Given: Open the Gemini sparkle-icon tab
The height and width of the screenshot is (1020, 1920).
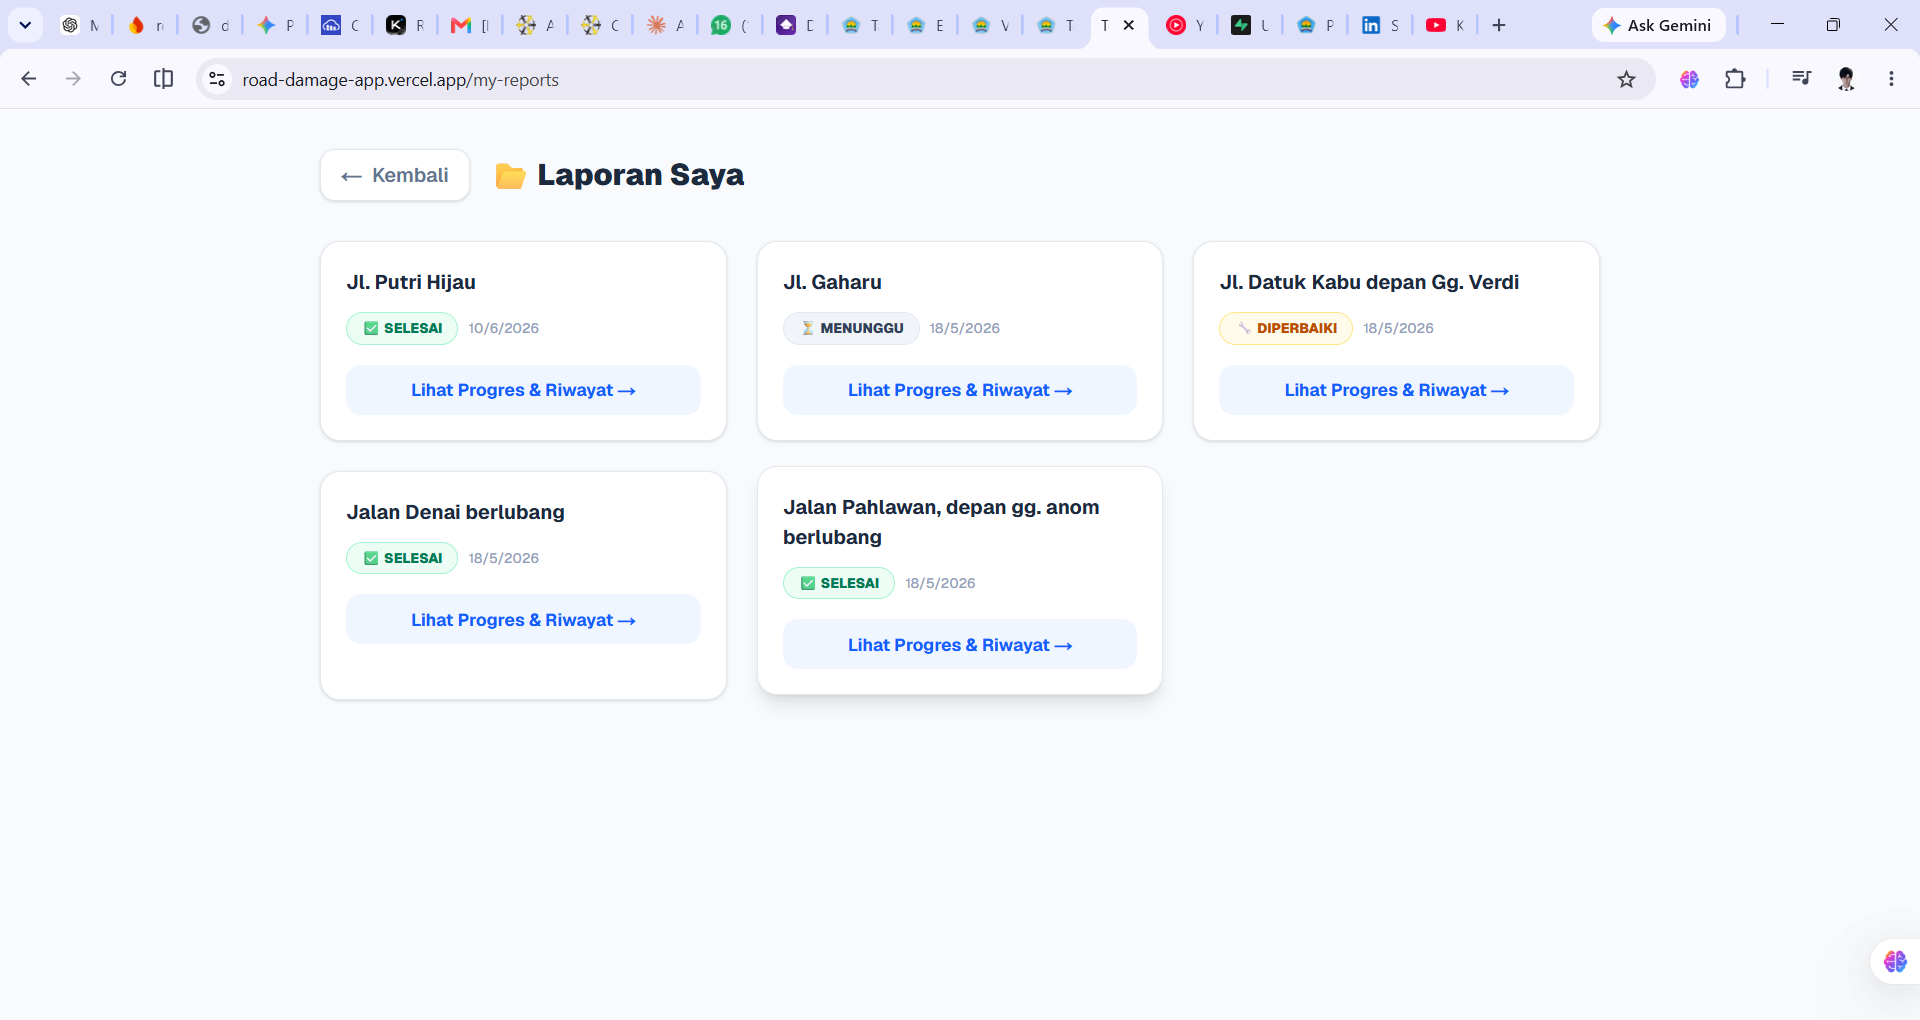Looking at the screenshot, I should [x=276, y=25].
